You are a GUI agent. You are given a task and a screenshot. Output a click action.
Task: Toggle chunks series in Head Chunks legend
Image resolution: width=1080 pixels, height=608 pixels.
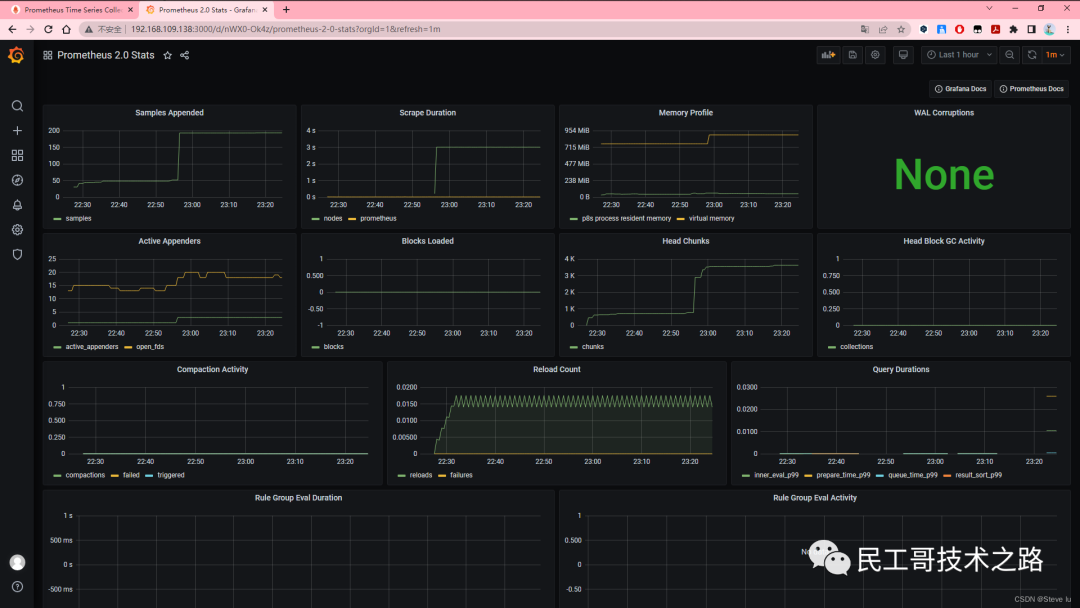point(592,347)
